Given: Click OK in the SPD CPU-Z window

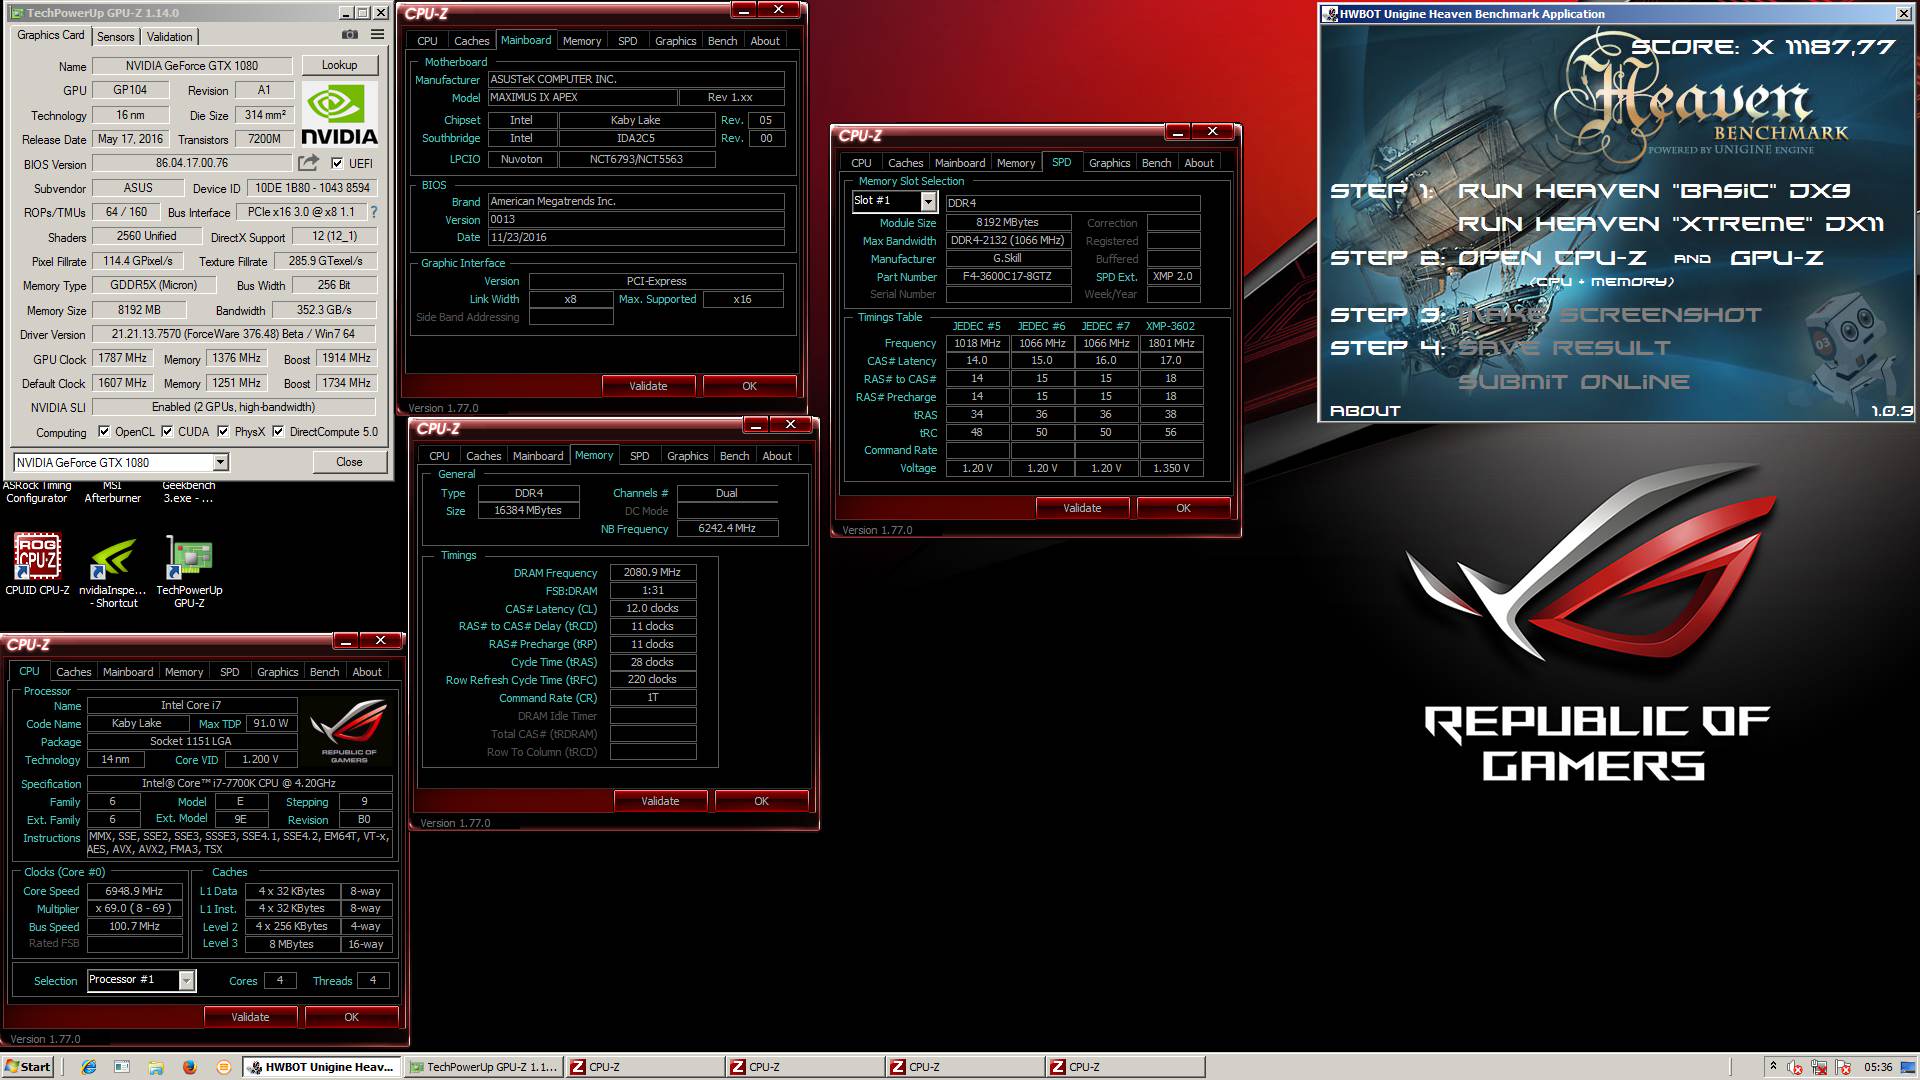Looking at the screenshot, I should [1183, 508].
